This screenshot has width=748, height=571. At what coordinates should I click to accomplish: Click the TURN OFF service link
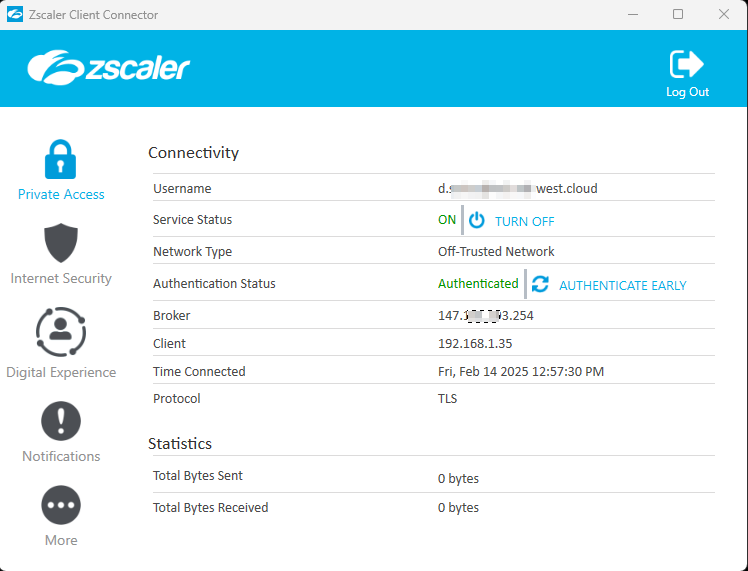coord(525,221)
